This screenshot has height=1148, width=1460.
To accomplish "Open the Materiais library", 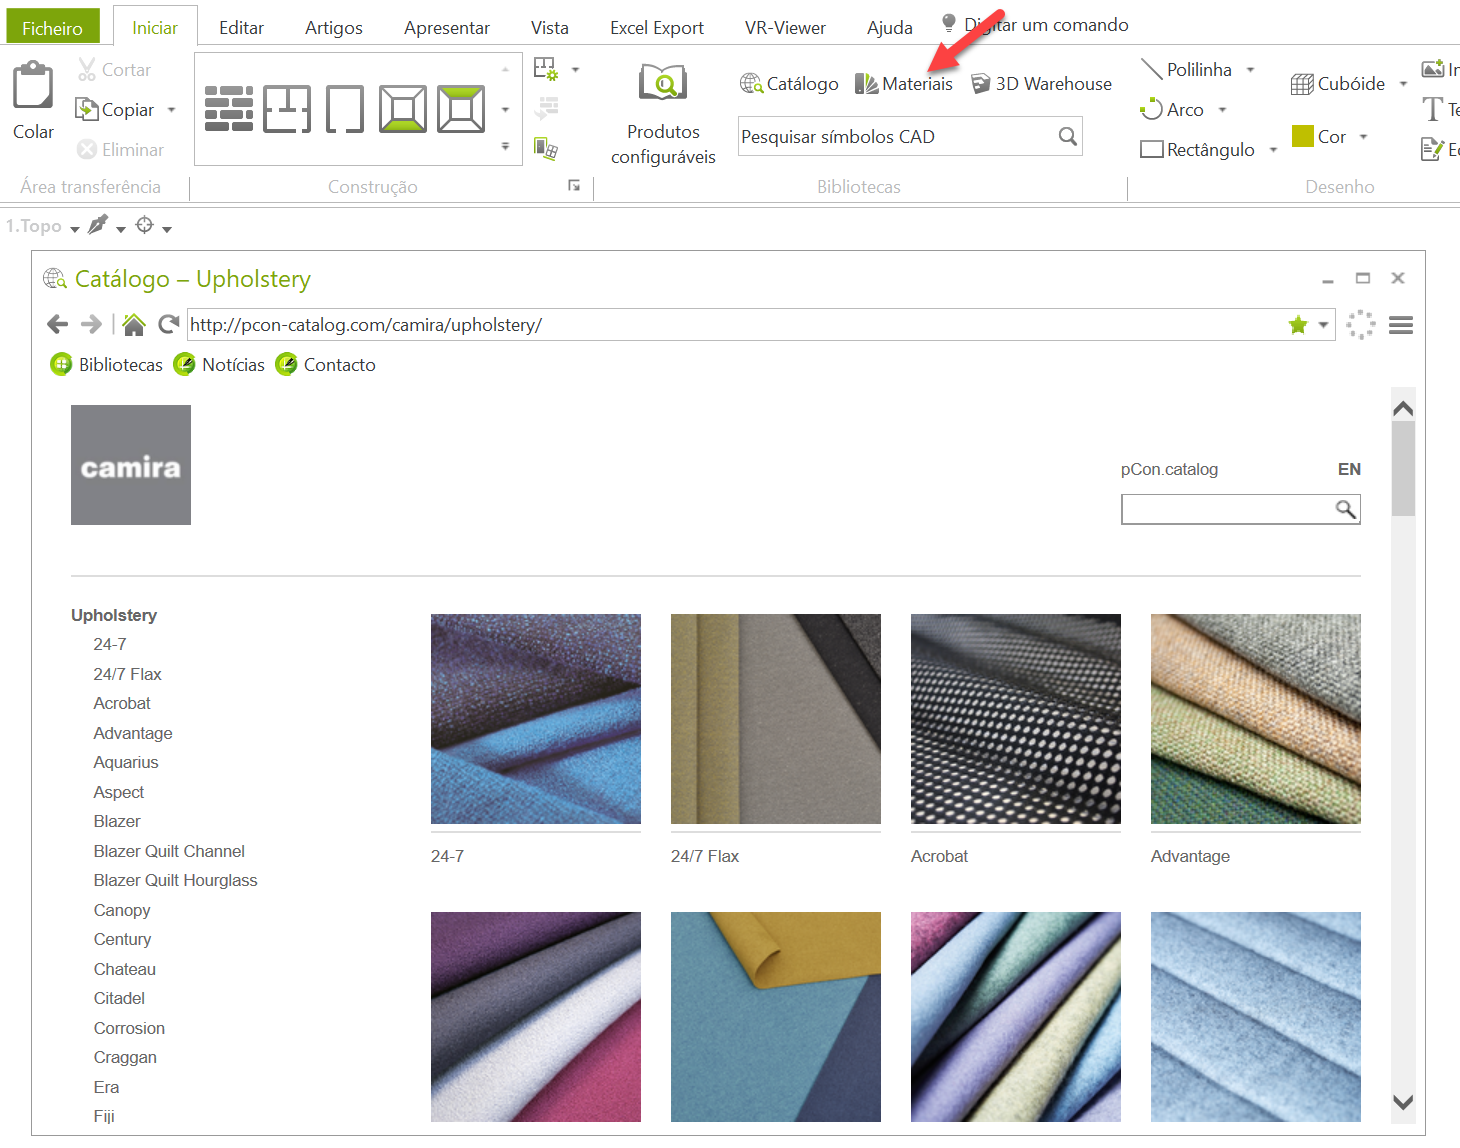I will click(904, 84).
